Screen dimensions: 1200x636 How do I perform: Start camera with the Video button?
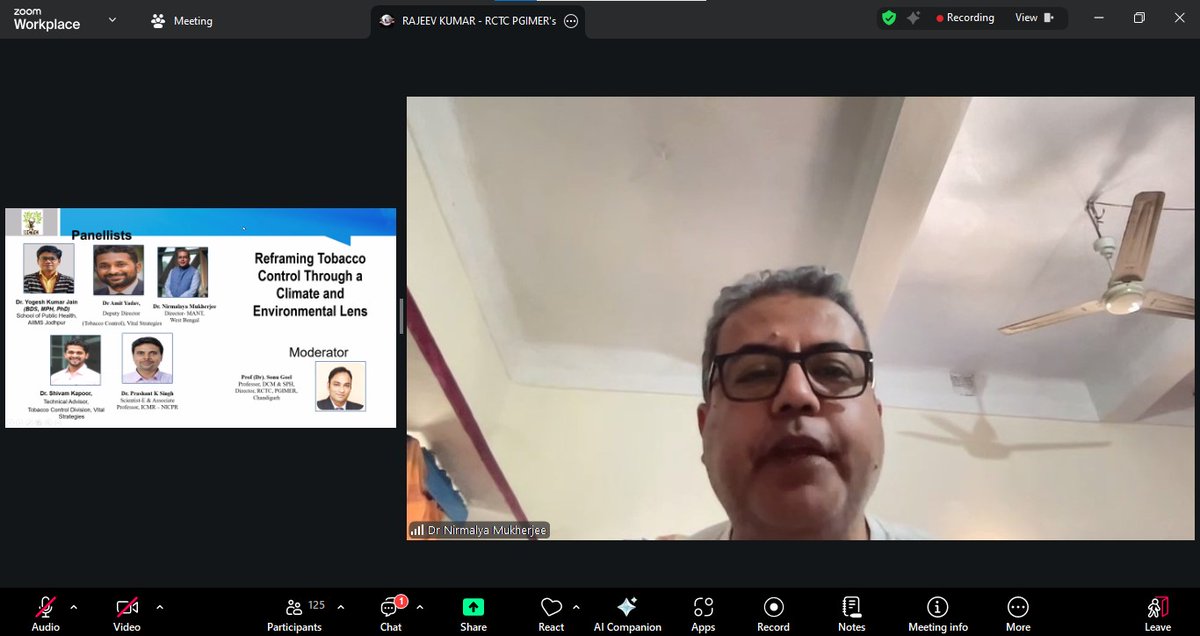(127, 613)
